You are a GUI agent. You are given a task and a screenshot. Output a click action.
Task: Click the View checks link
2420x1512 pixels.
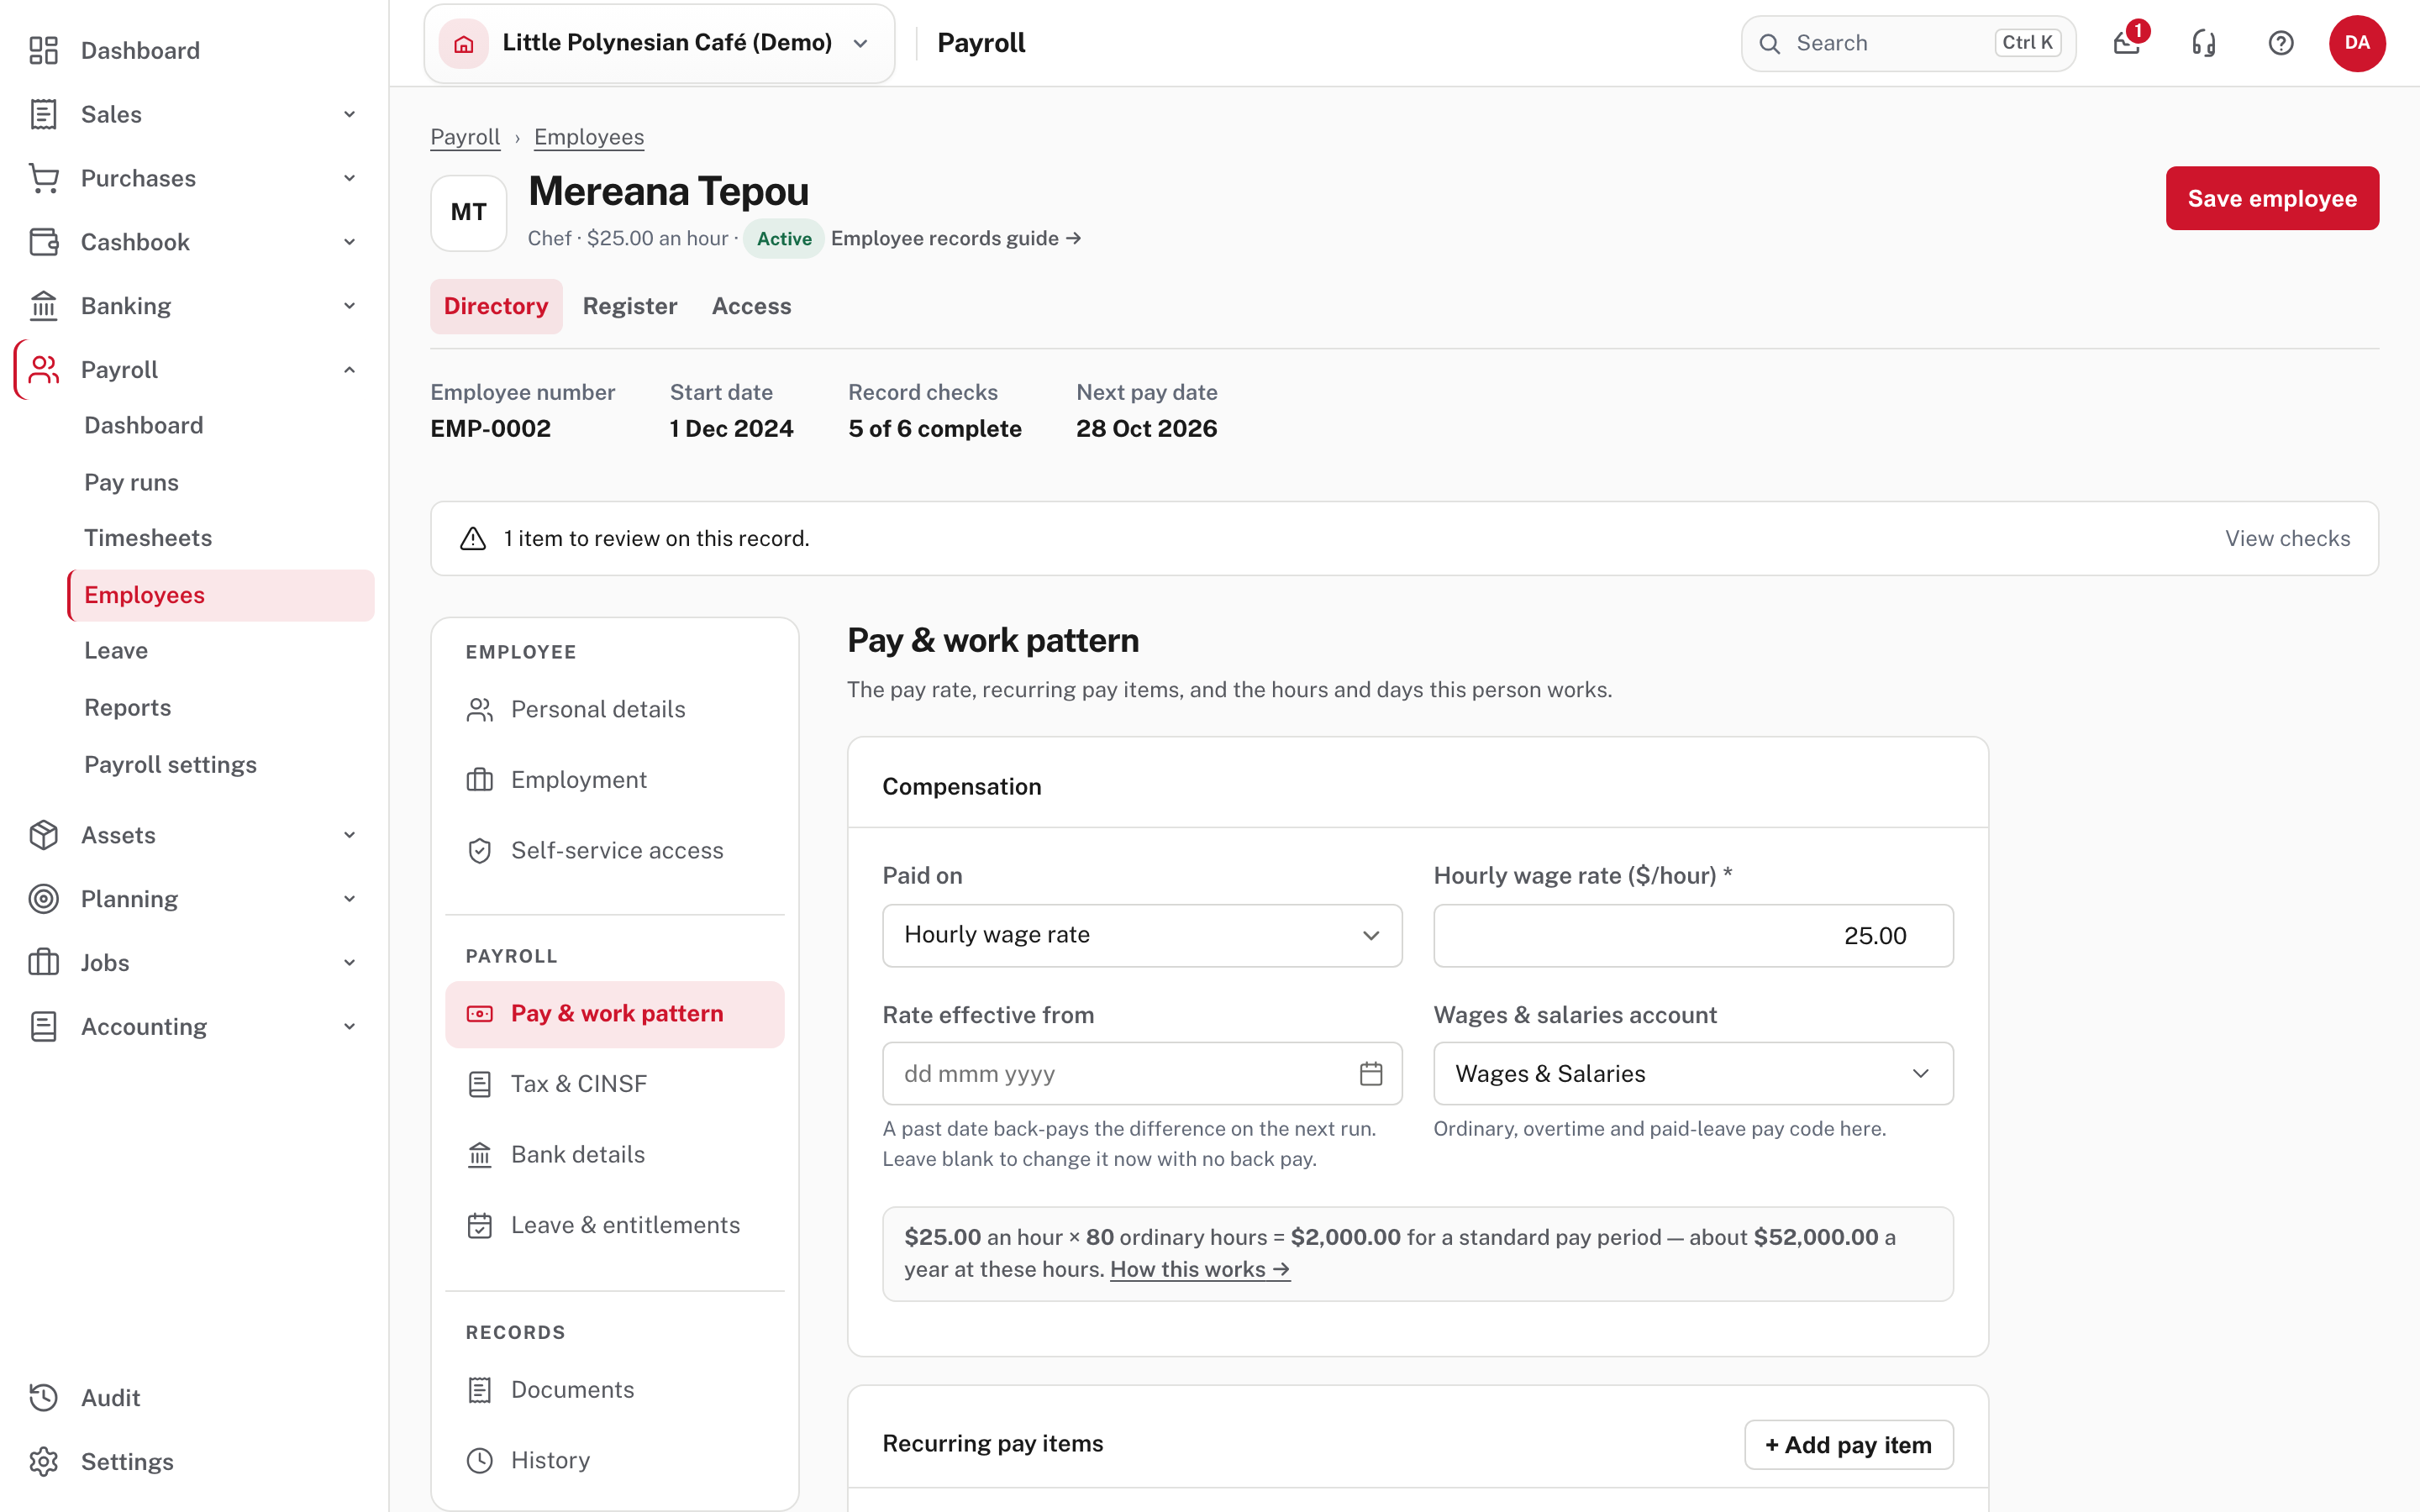2287,538
